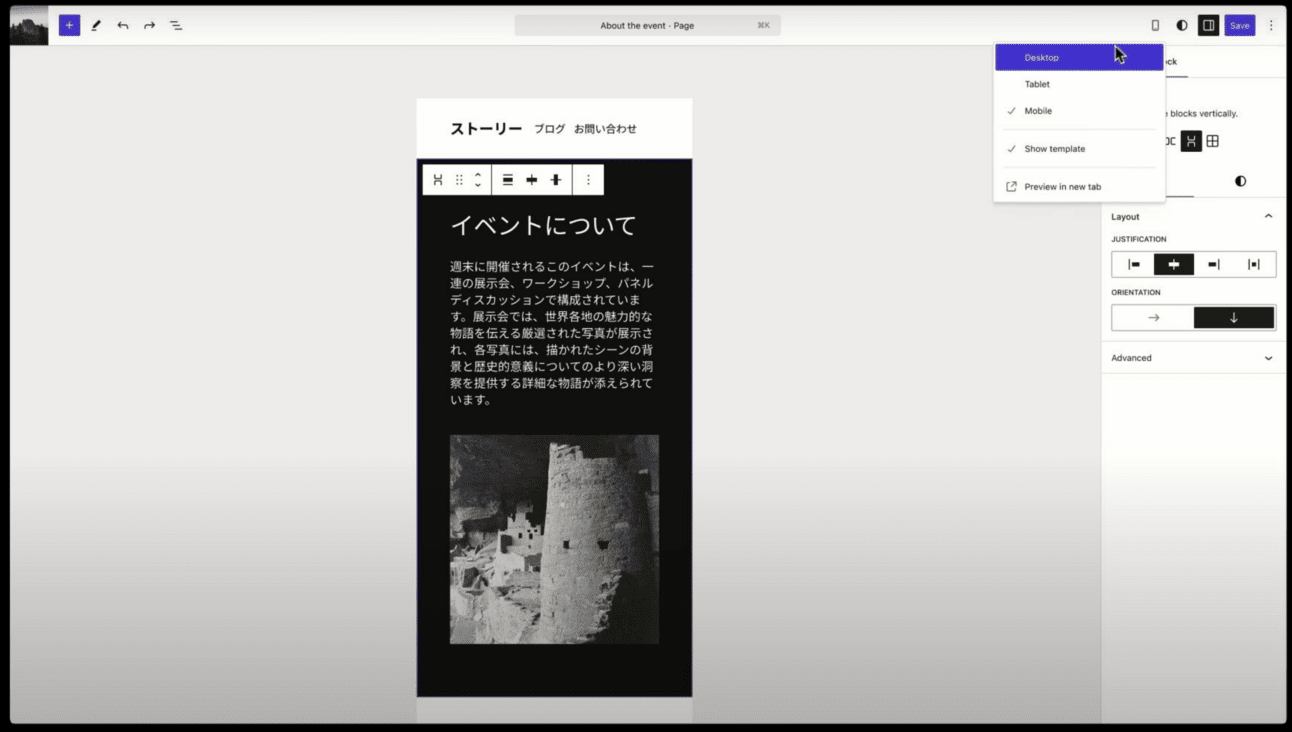Set orientation to horizontal arrow
The height and width of the screenshot is (732, 1292).
(x=1153, y=318)
